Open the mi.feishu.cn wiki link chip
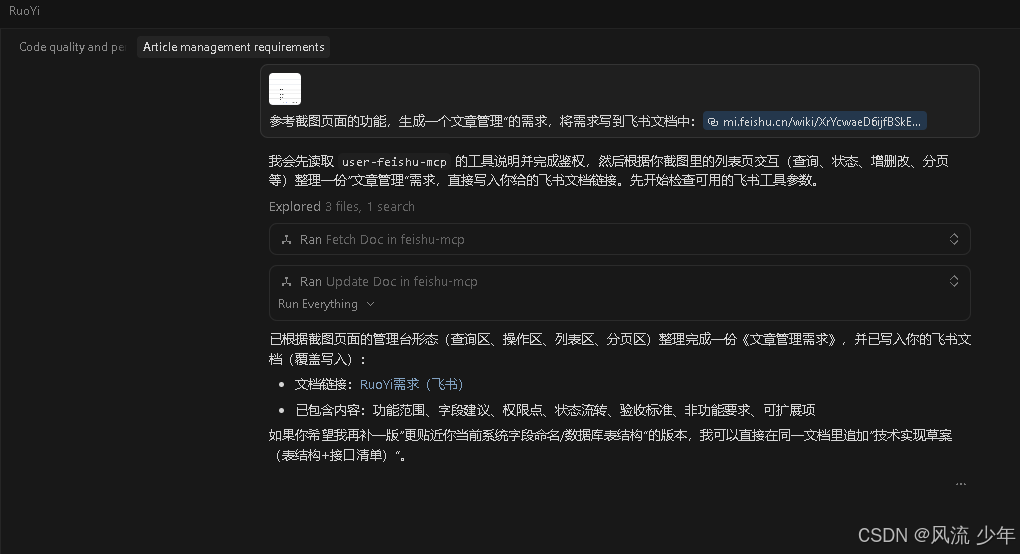Screen dimensions: 1020x554 pyautogui.click(x=814, y=122)
